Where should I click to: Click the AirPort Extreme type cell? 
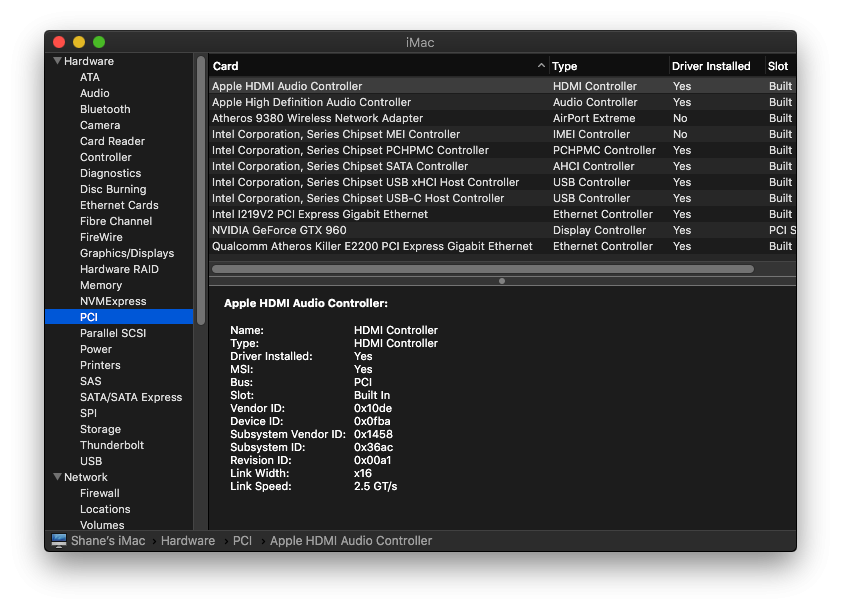tap(594, 118)
